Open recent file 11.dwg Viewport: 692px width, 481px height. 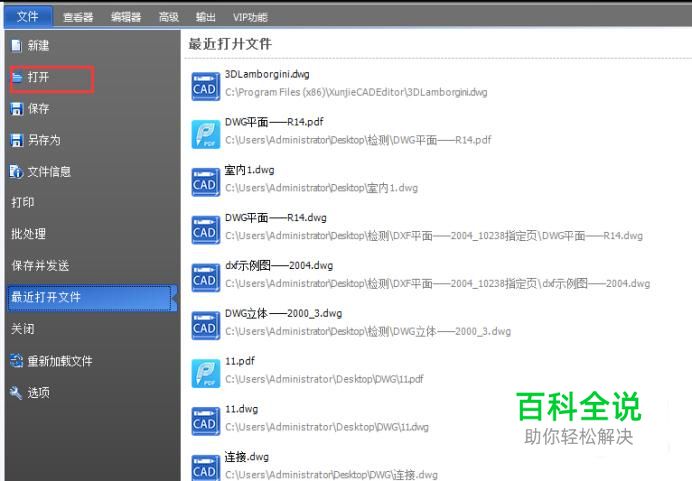coord(241,409)
